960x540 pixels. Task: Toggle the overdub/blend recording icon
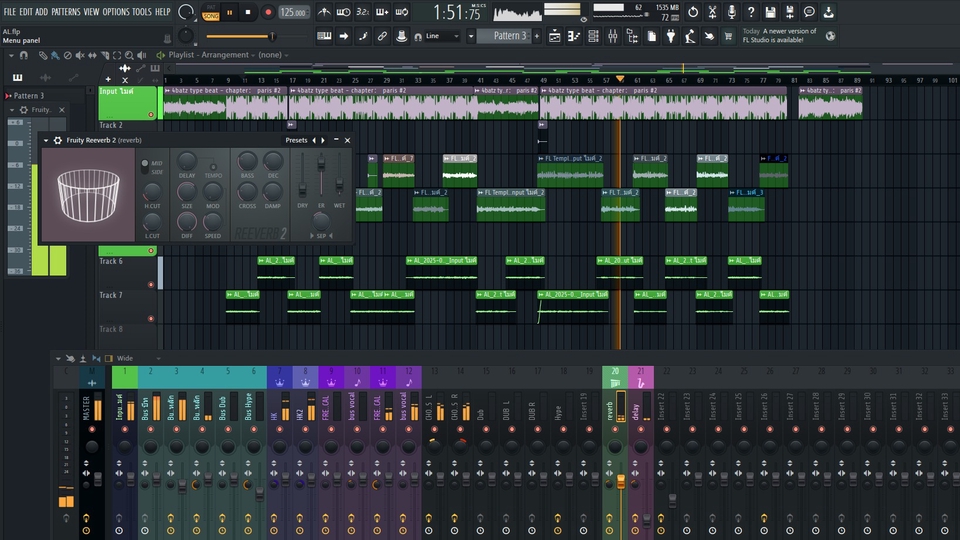382,12
